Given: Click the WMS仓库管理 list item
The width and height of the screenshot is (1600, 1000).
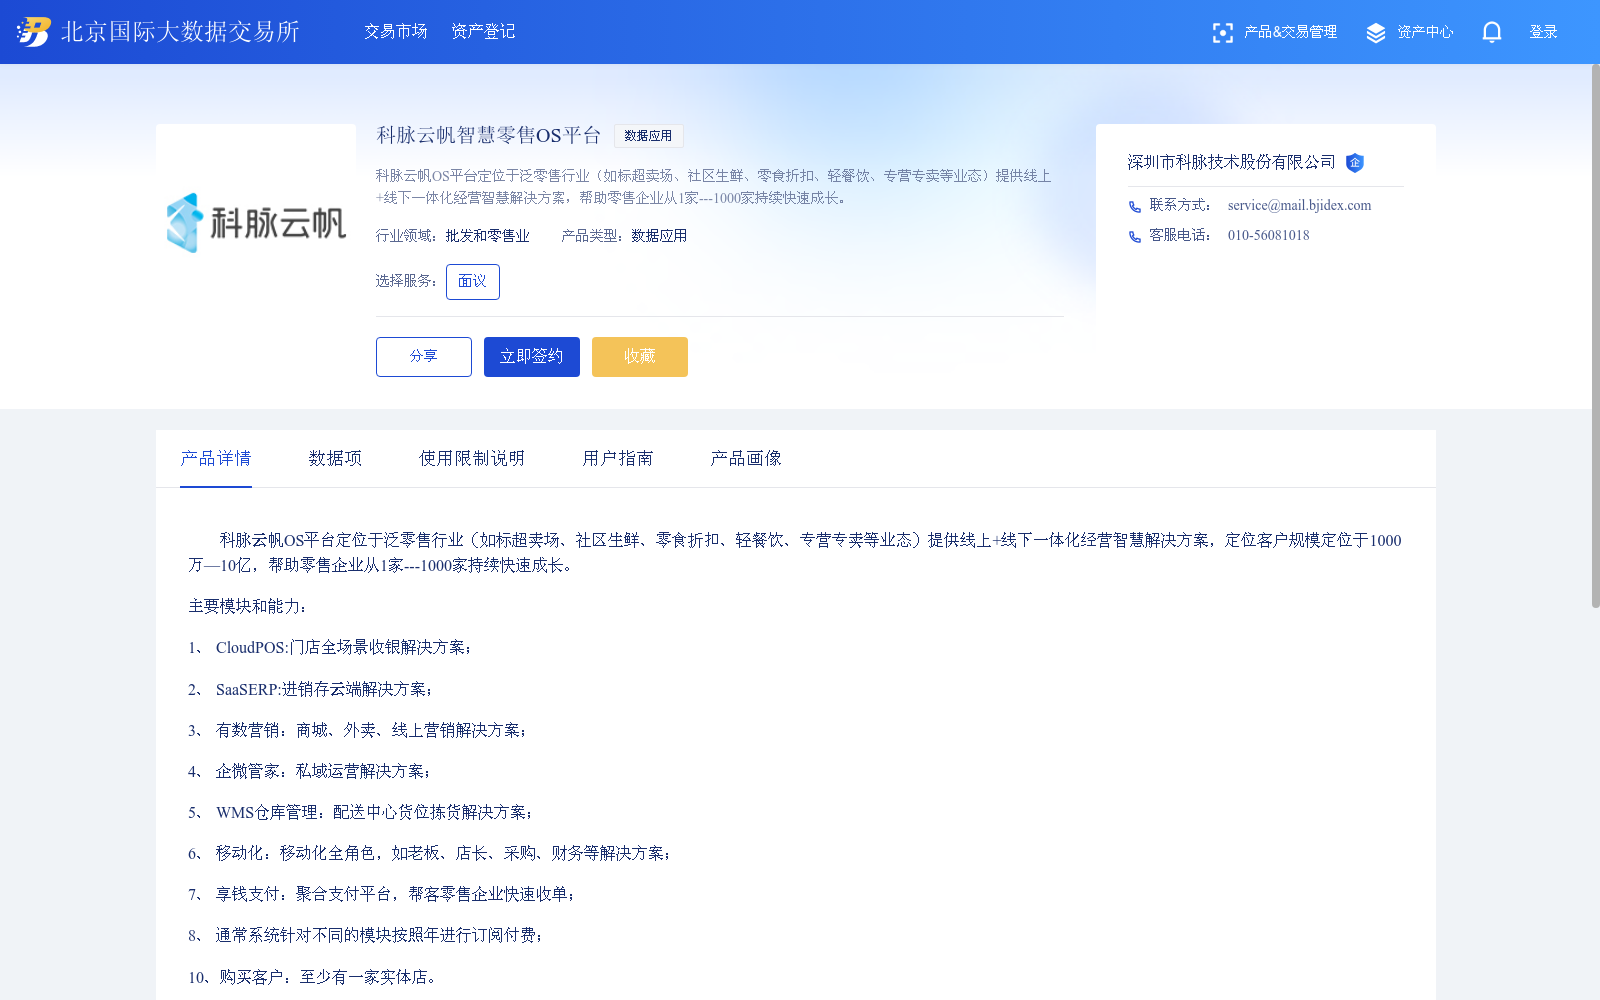Looking at the screenshot, I should [x=361, y=813].
